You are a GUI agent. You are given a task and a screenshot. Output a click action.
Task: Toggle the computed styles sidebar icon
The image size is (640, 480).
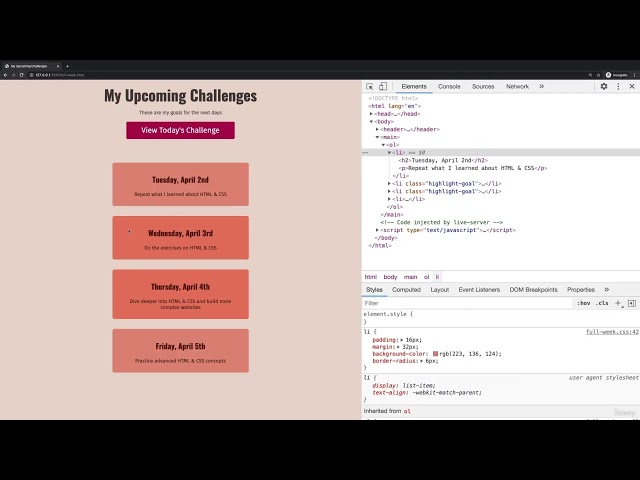(632, 303)
